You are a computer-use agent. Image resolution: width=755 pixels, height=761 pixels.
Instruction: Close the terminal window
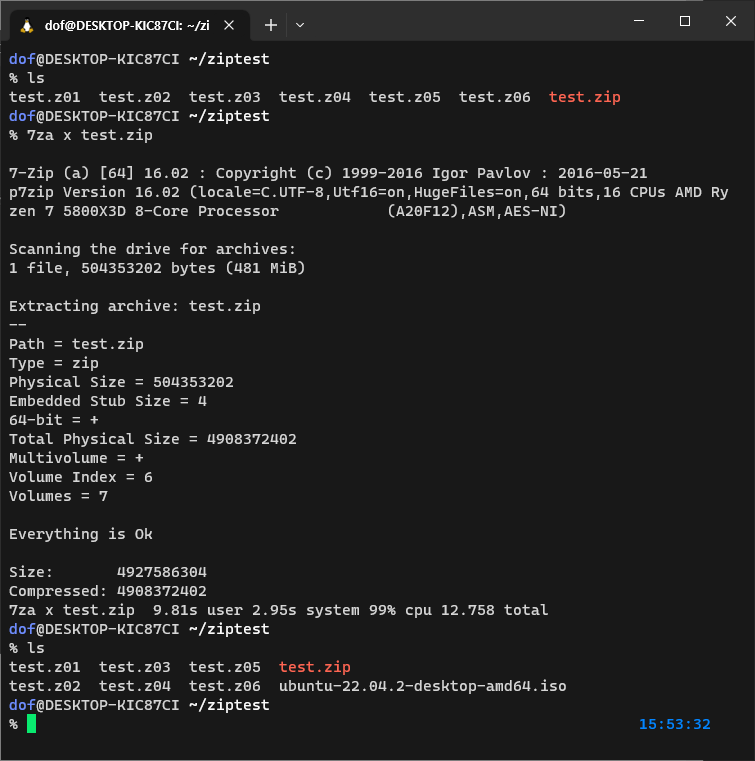coord(731,21)
